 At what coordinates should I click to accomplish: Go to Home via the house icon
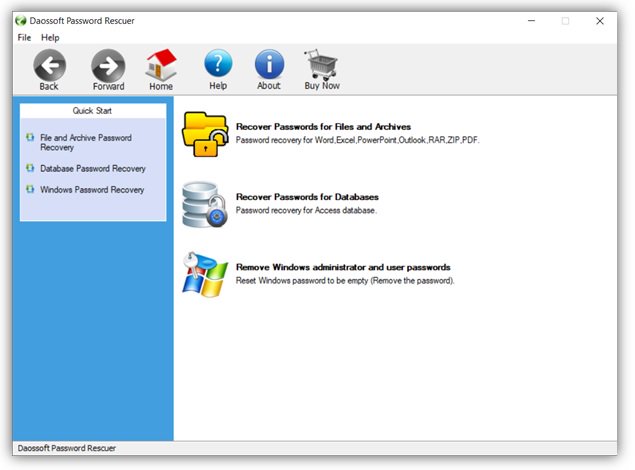pyautogui.click(x=161, y=64)
